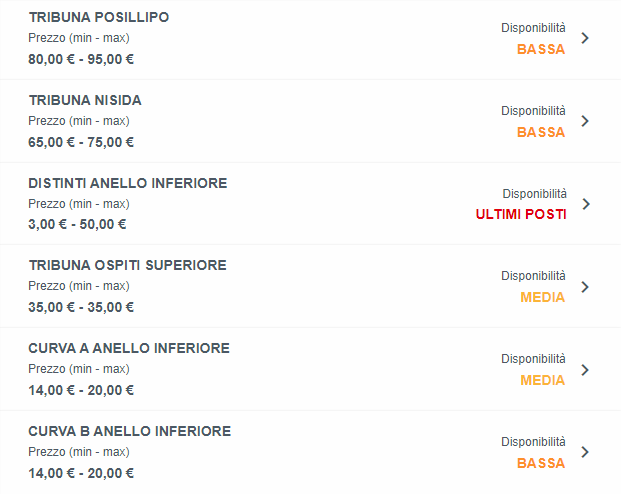This screenshot has height=494, width=621.
Task: Expand the Tribuna Posillipo chevron arrow
Action: pos(585,38)
